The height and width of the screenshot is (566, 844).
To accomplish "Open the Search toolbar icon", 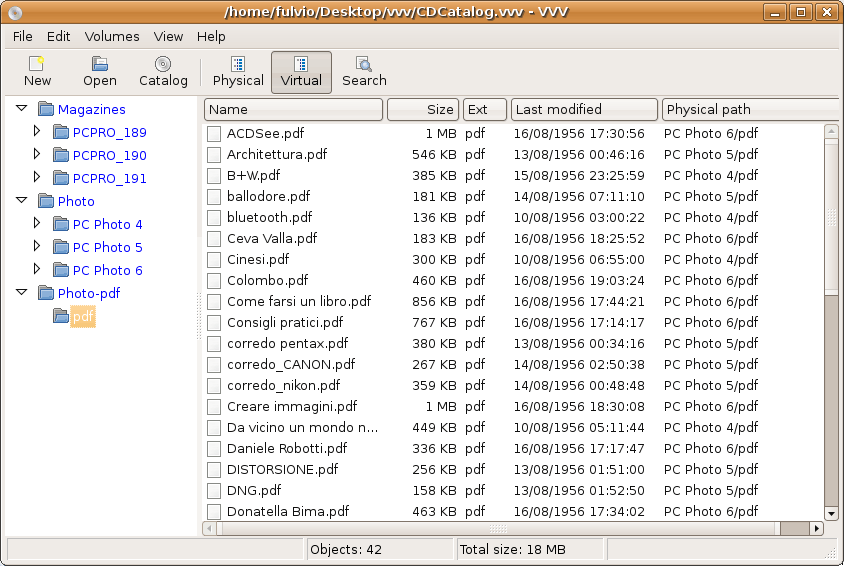I will coord(364,64).
